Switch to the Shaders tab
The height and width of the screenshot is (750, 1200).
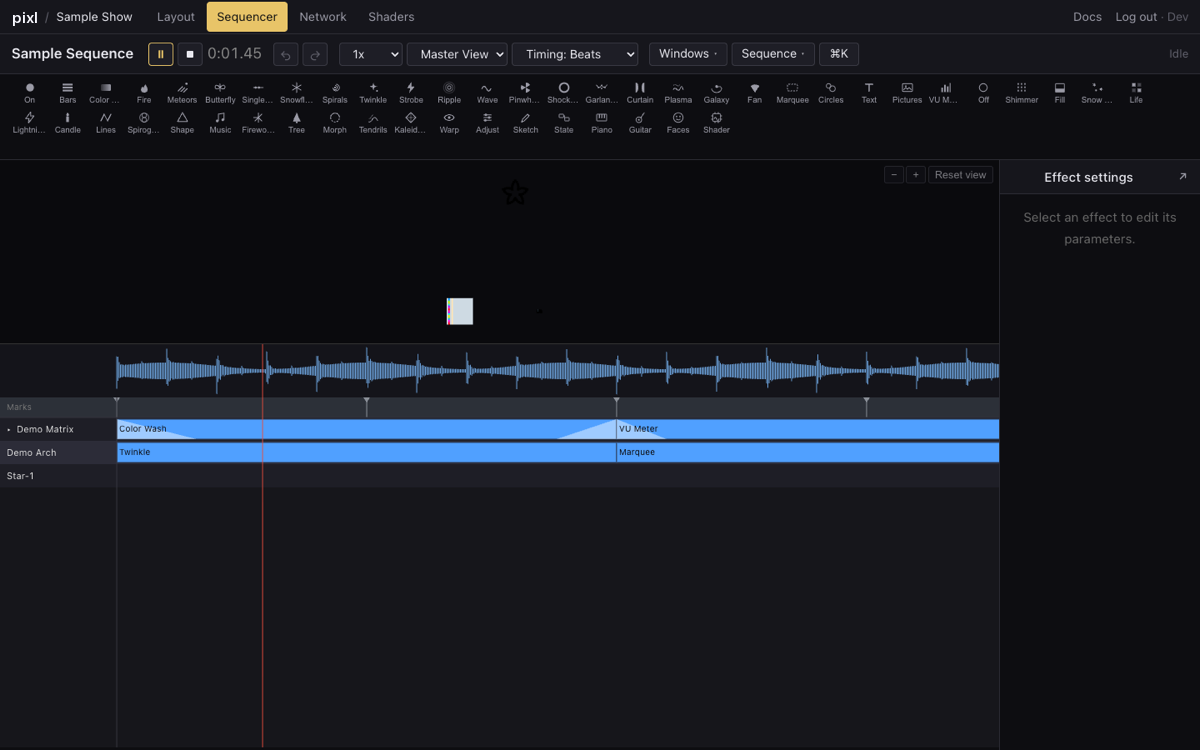(x=391, y=17)
